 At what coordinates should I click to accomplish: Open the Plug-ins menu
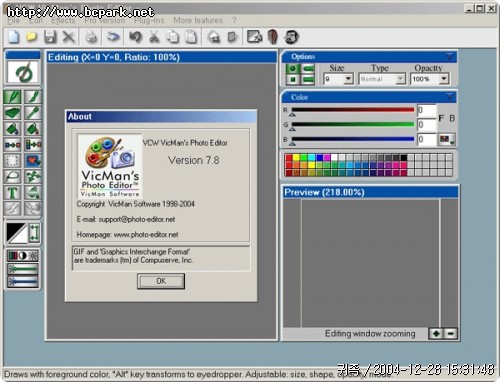[149, 21]
